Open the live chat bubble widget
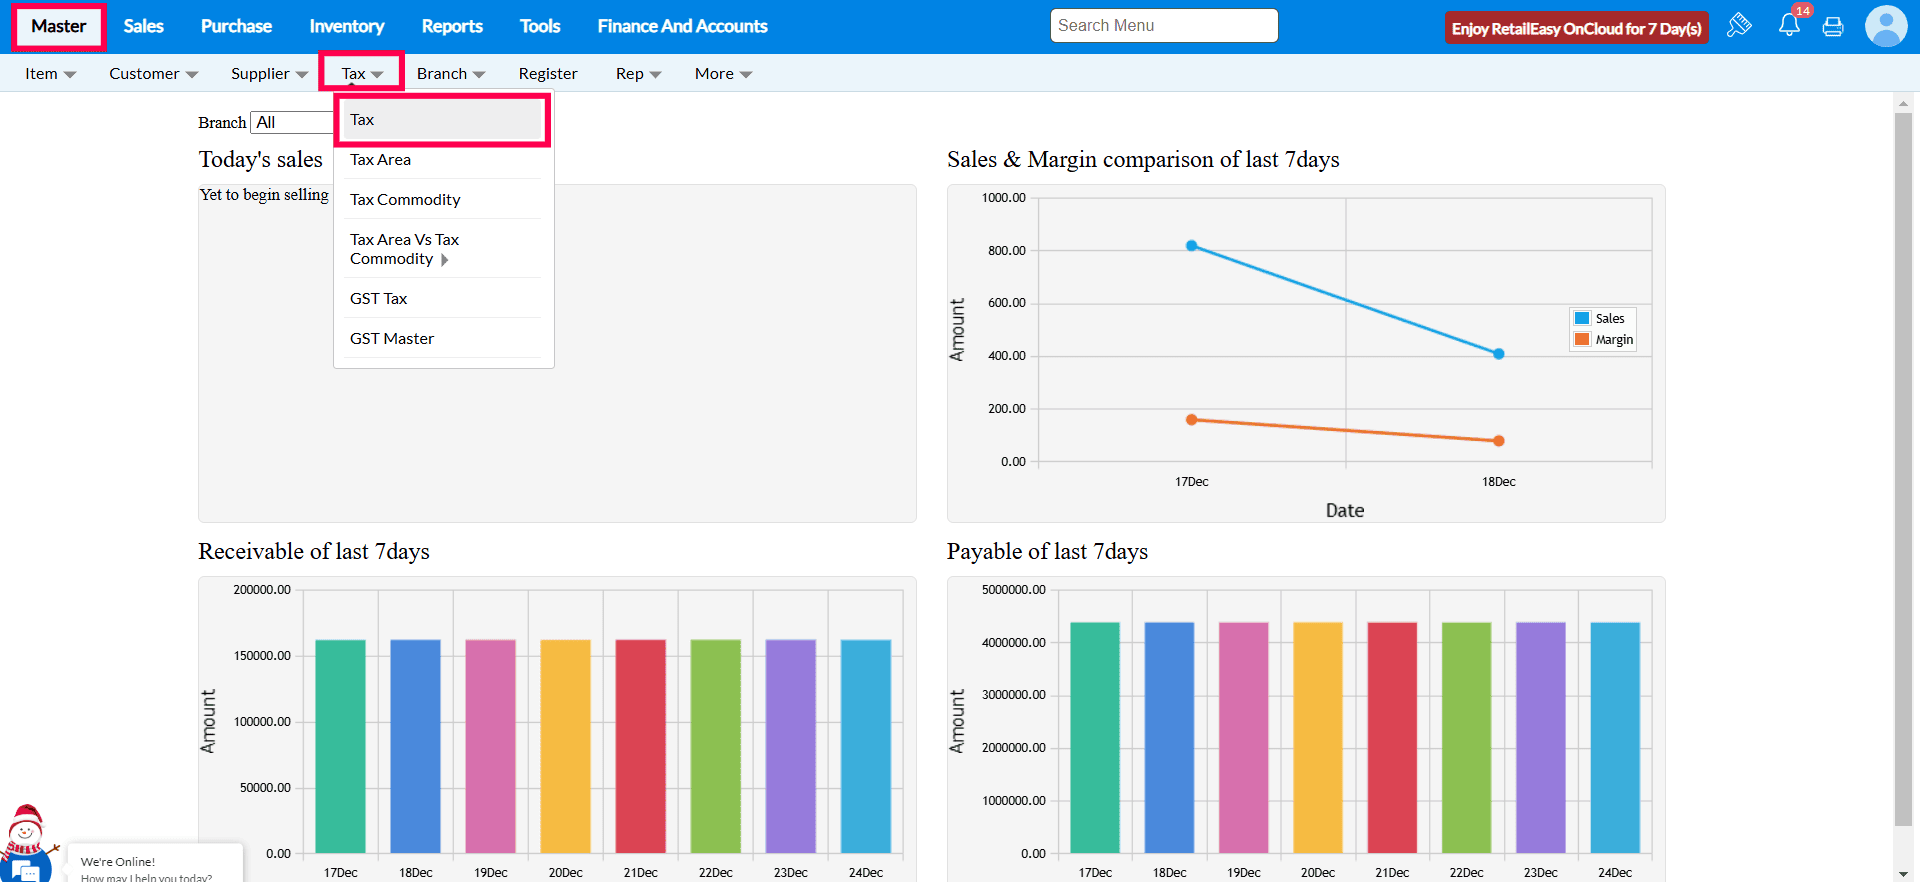Viewport: 1920px width, 882px height. (x=25, y=869)
